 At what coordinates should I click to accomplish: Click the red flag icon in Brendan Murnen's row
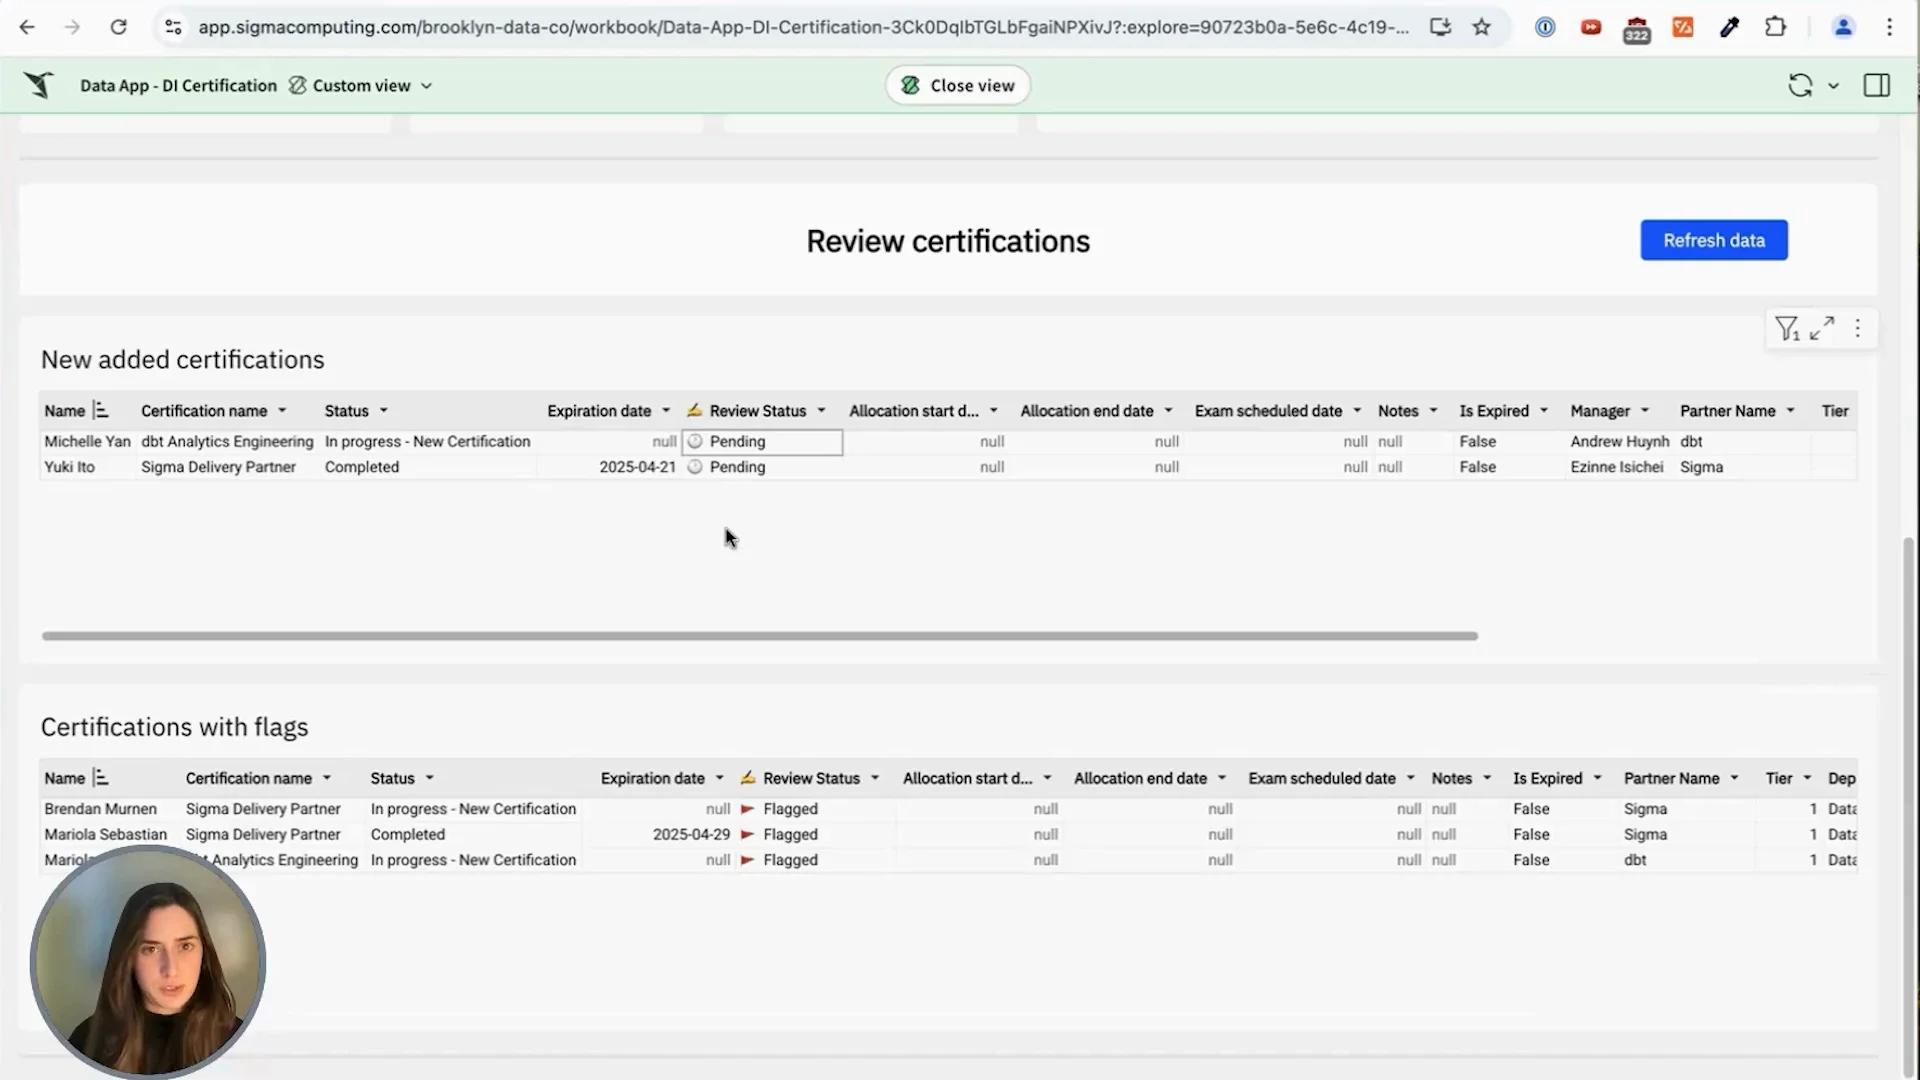(747, 809)
